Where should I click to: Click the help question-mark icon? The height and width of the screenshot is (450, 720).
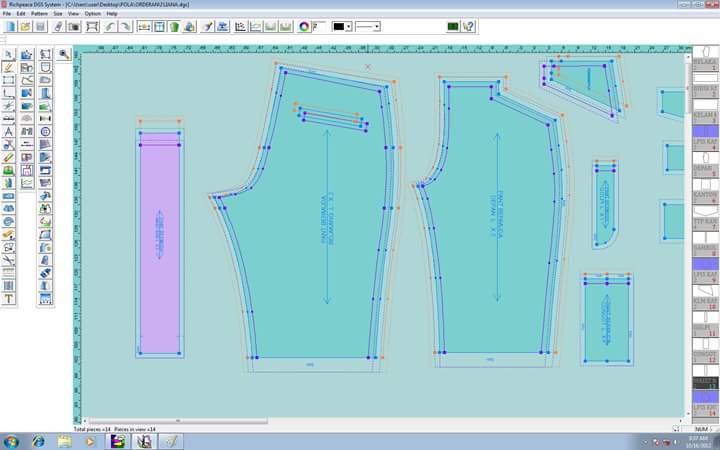[x=468, y=26]
